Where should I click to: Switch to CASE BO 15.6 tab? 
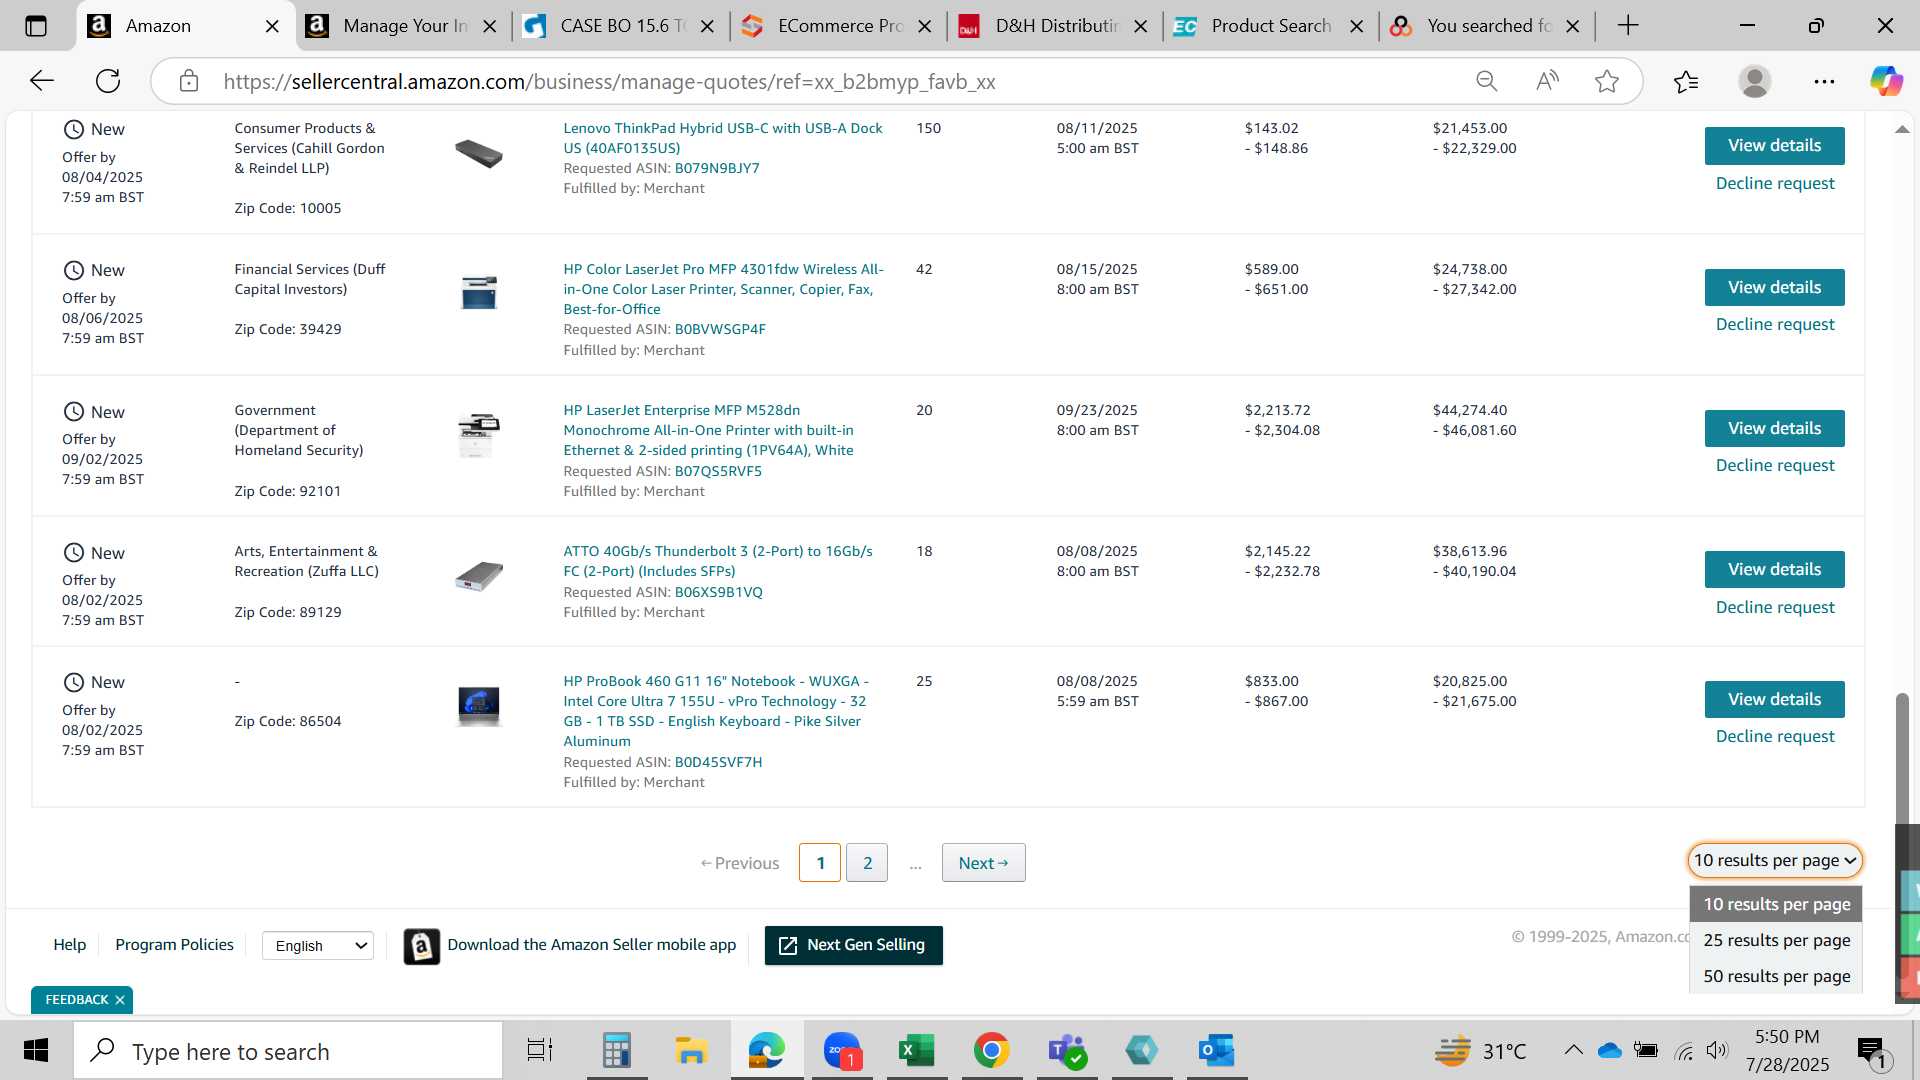coord(620,26)
